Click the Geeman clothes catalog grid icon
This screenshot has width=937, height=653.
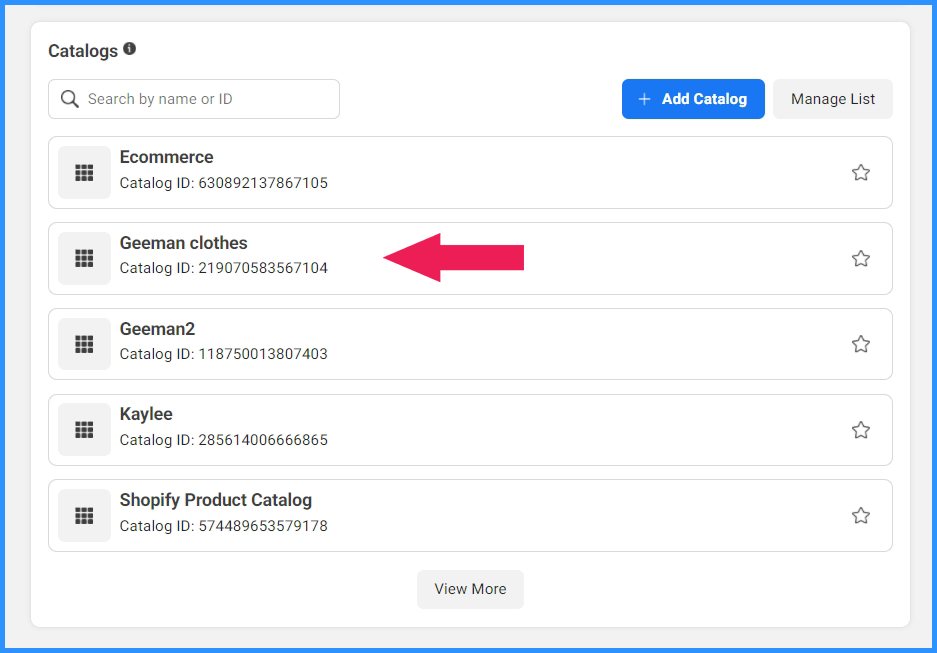84,259
